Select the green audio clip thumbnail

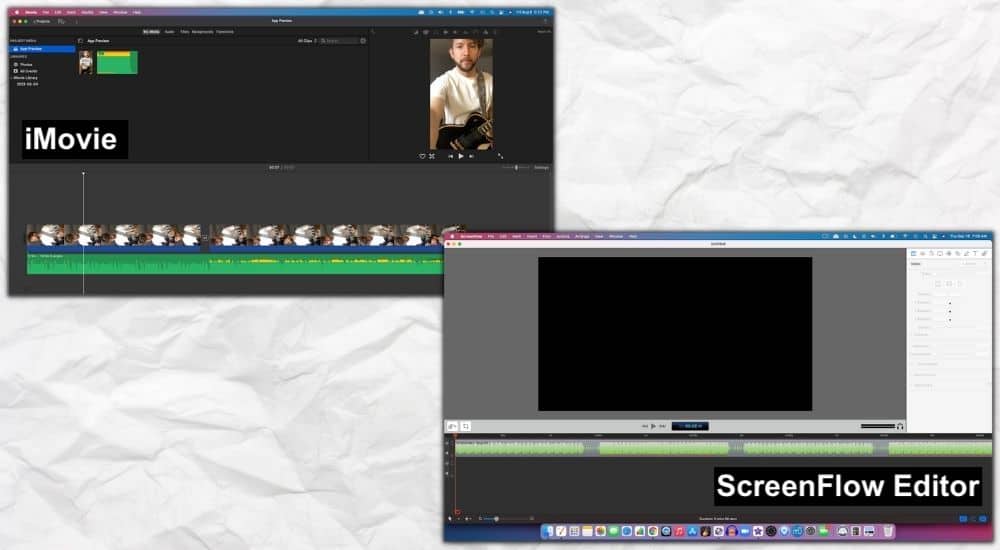[x=117, y=63]
